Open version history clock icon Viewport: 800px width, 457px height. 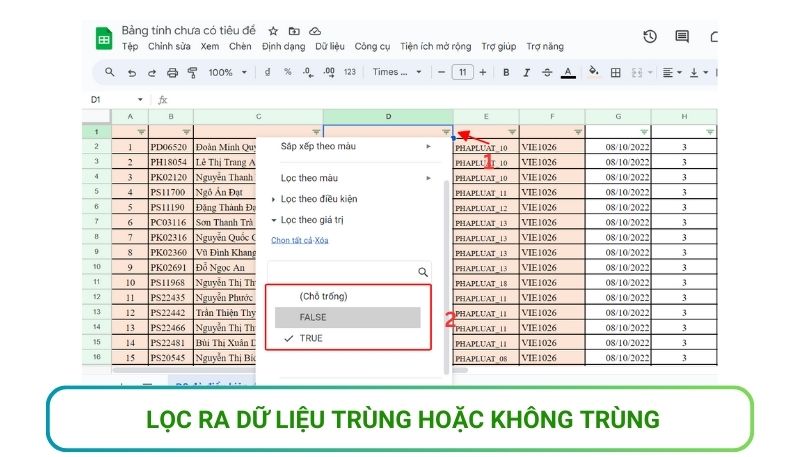[x=649, y=37]
